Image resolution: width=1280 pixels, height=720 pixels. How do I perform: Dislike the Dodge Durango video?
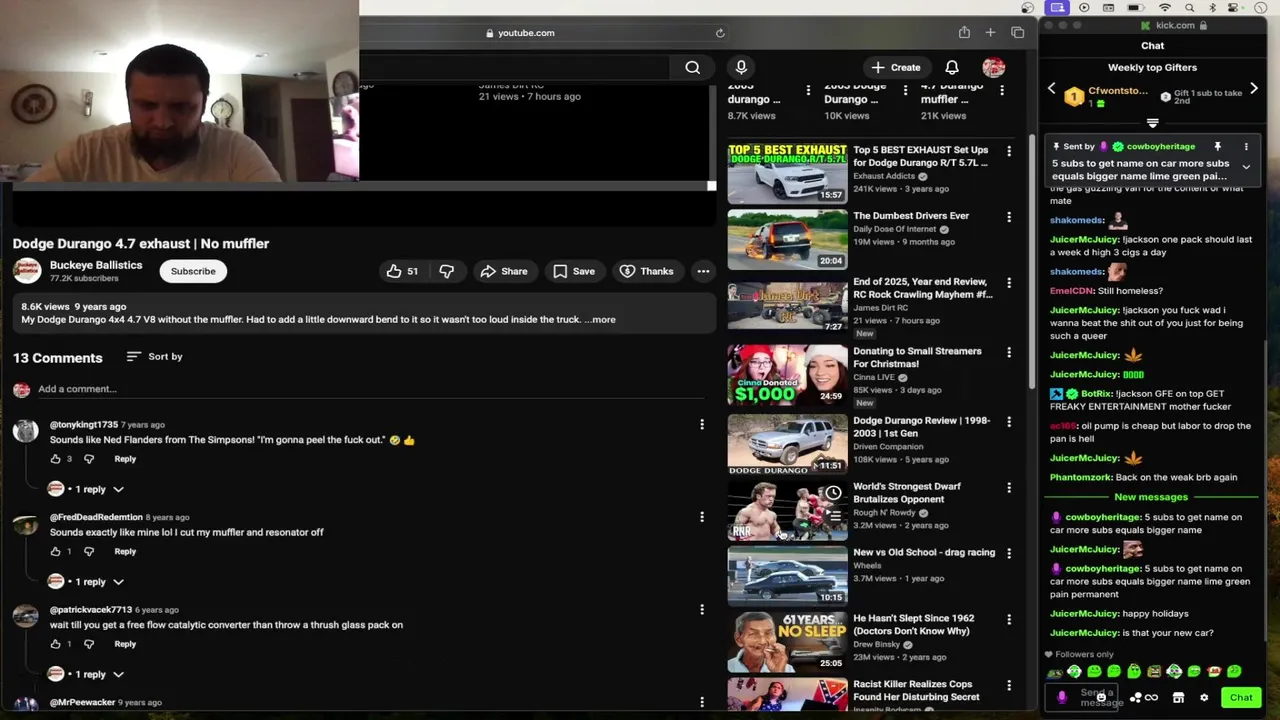coord(447,271)
